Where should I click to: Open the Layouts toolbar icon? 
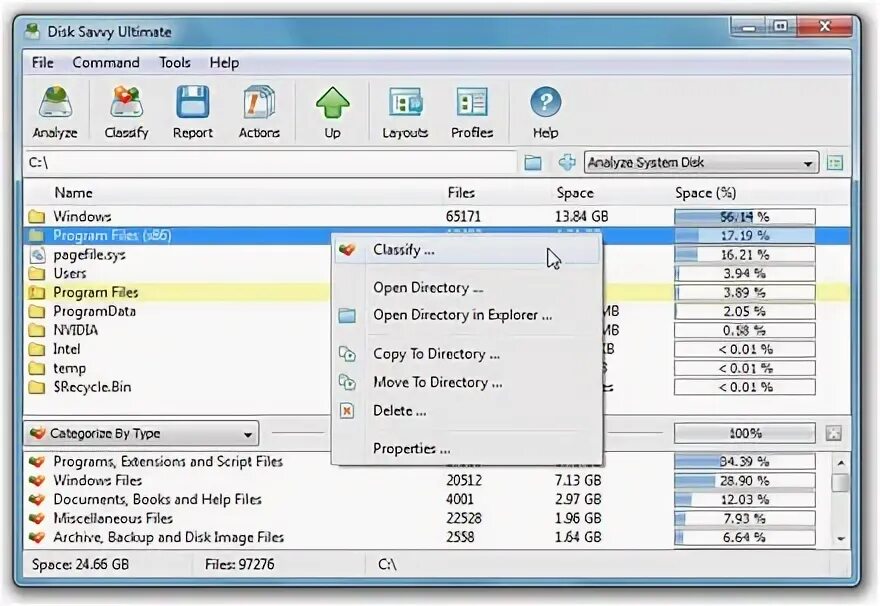(405, 102)
